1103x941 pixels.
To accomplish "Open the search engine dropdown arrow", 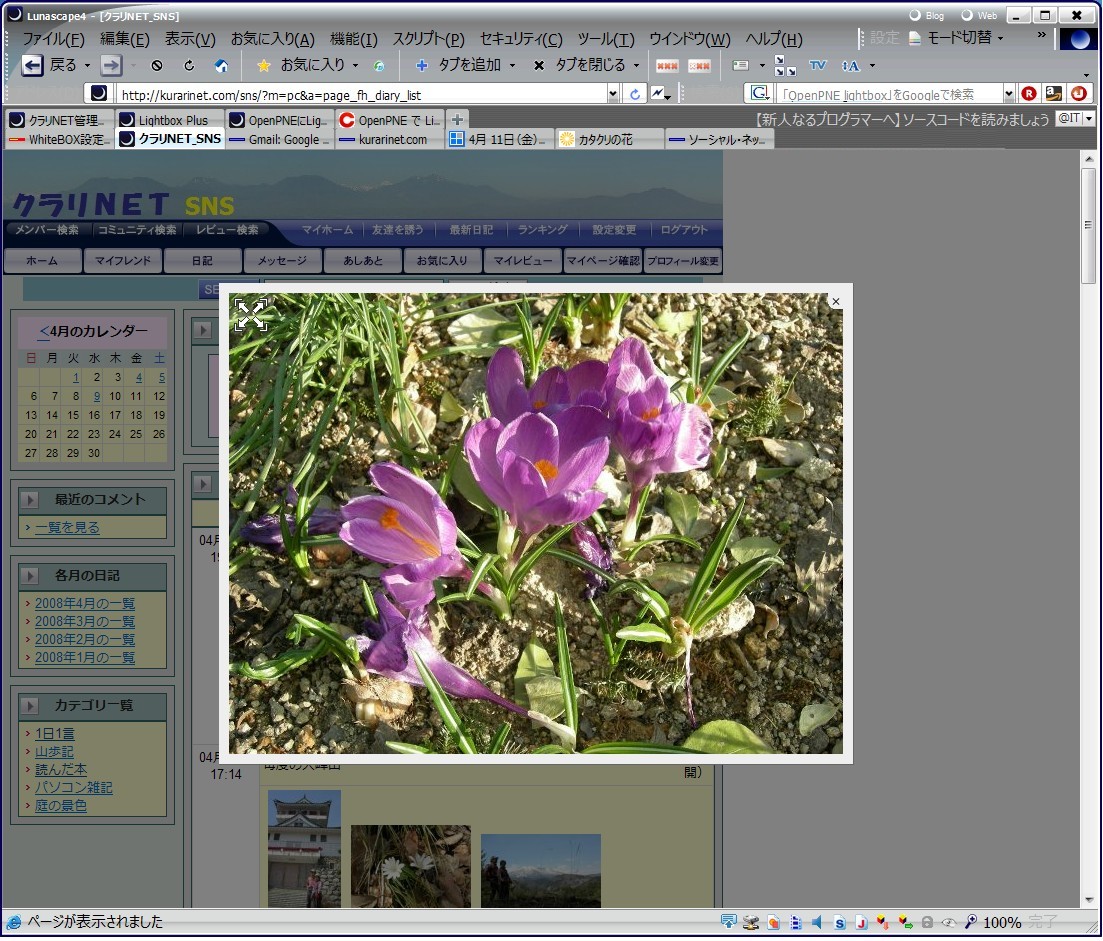I will (1008, 94).
